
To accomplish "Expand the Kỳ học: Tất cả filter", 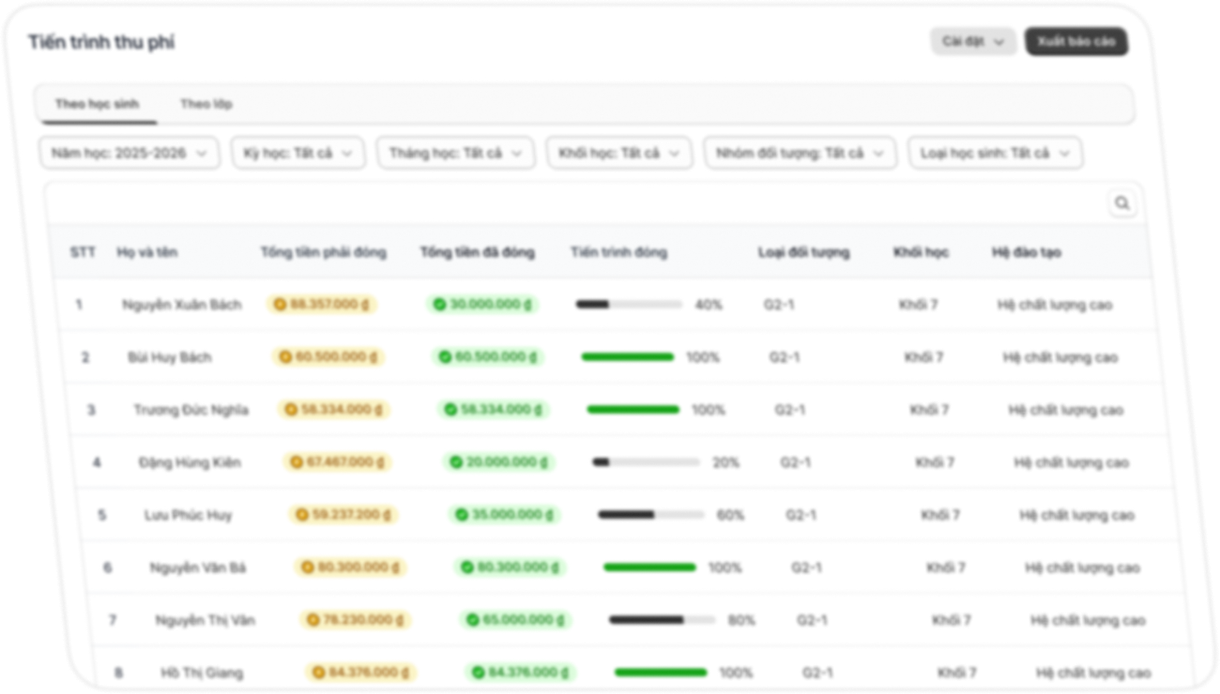I will (x=298, y=153).
